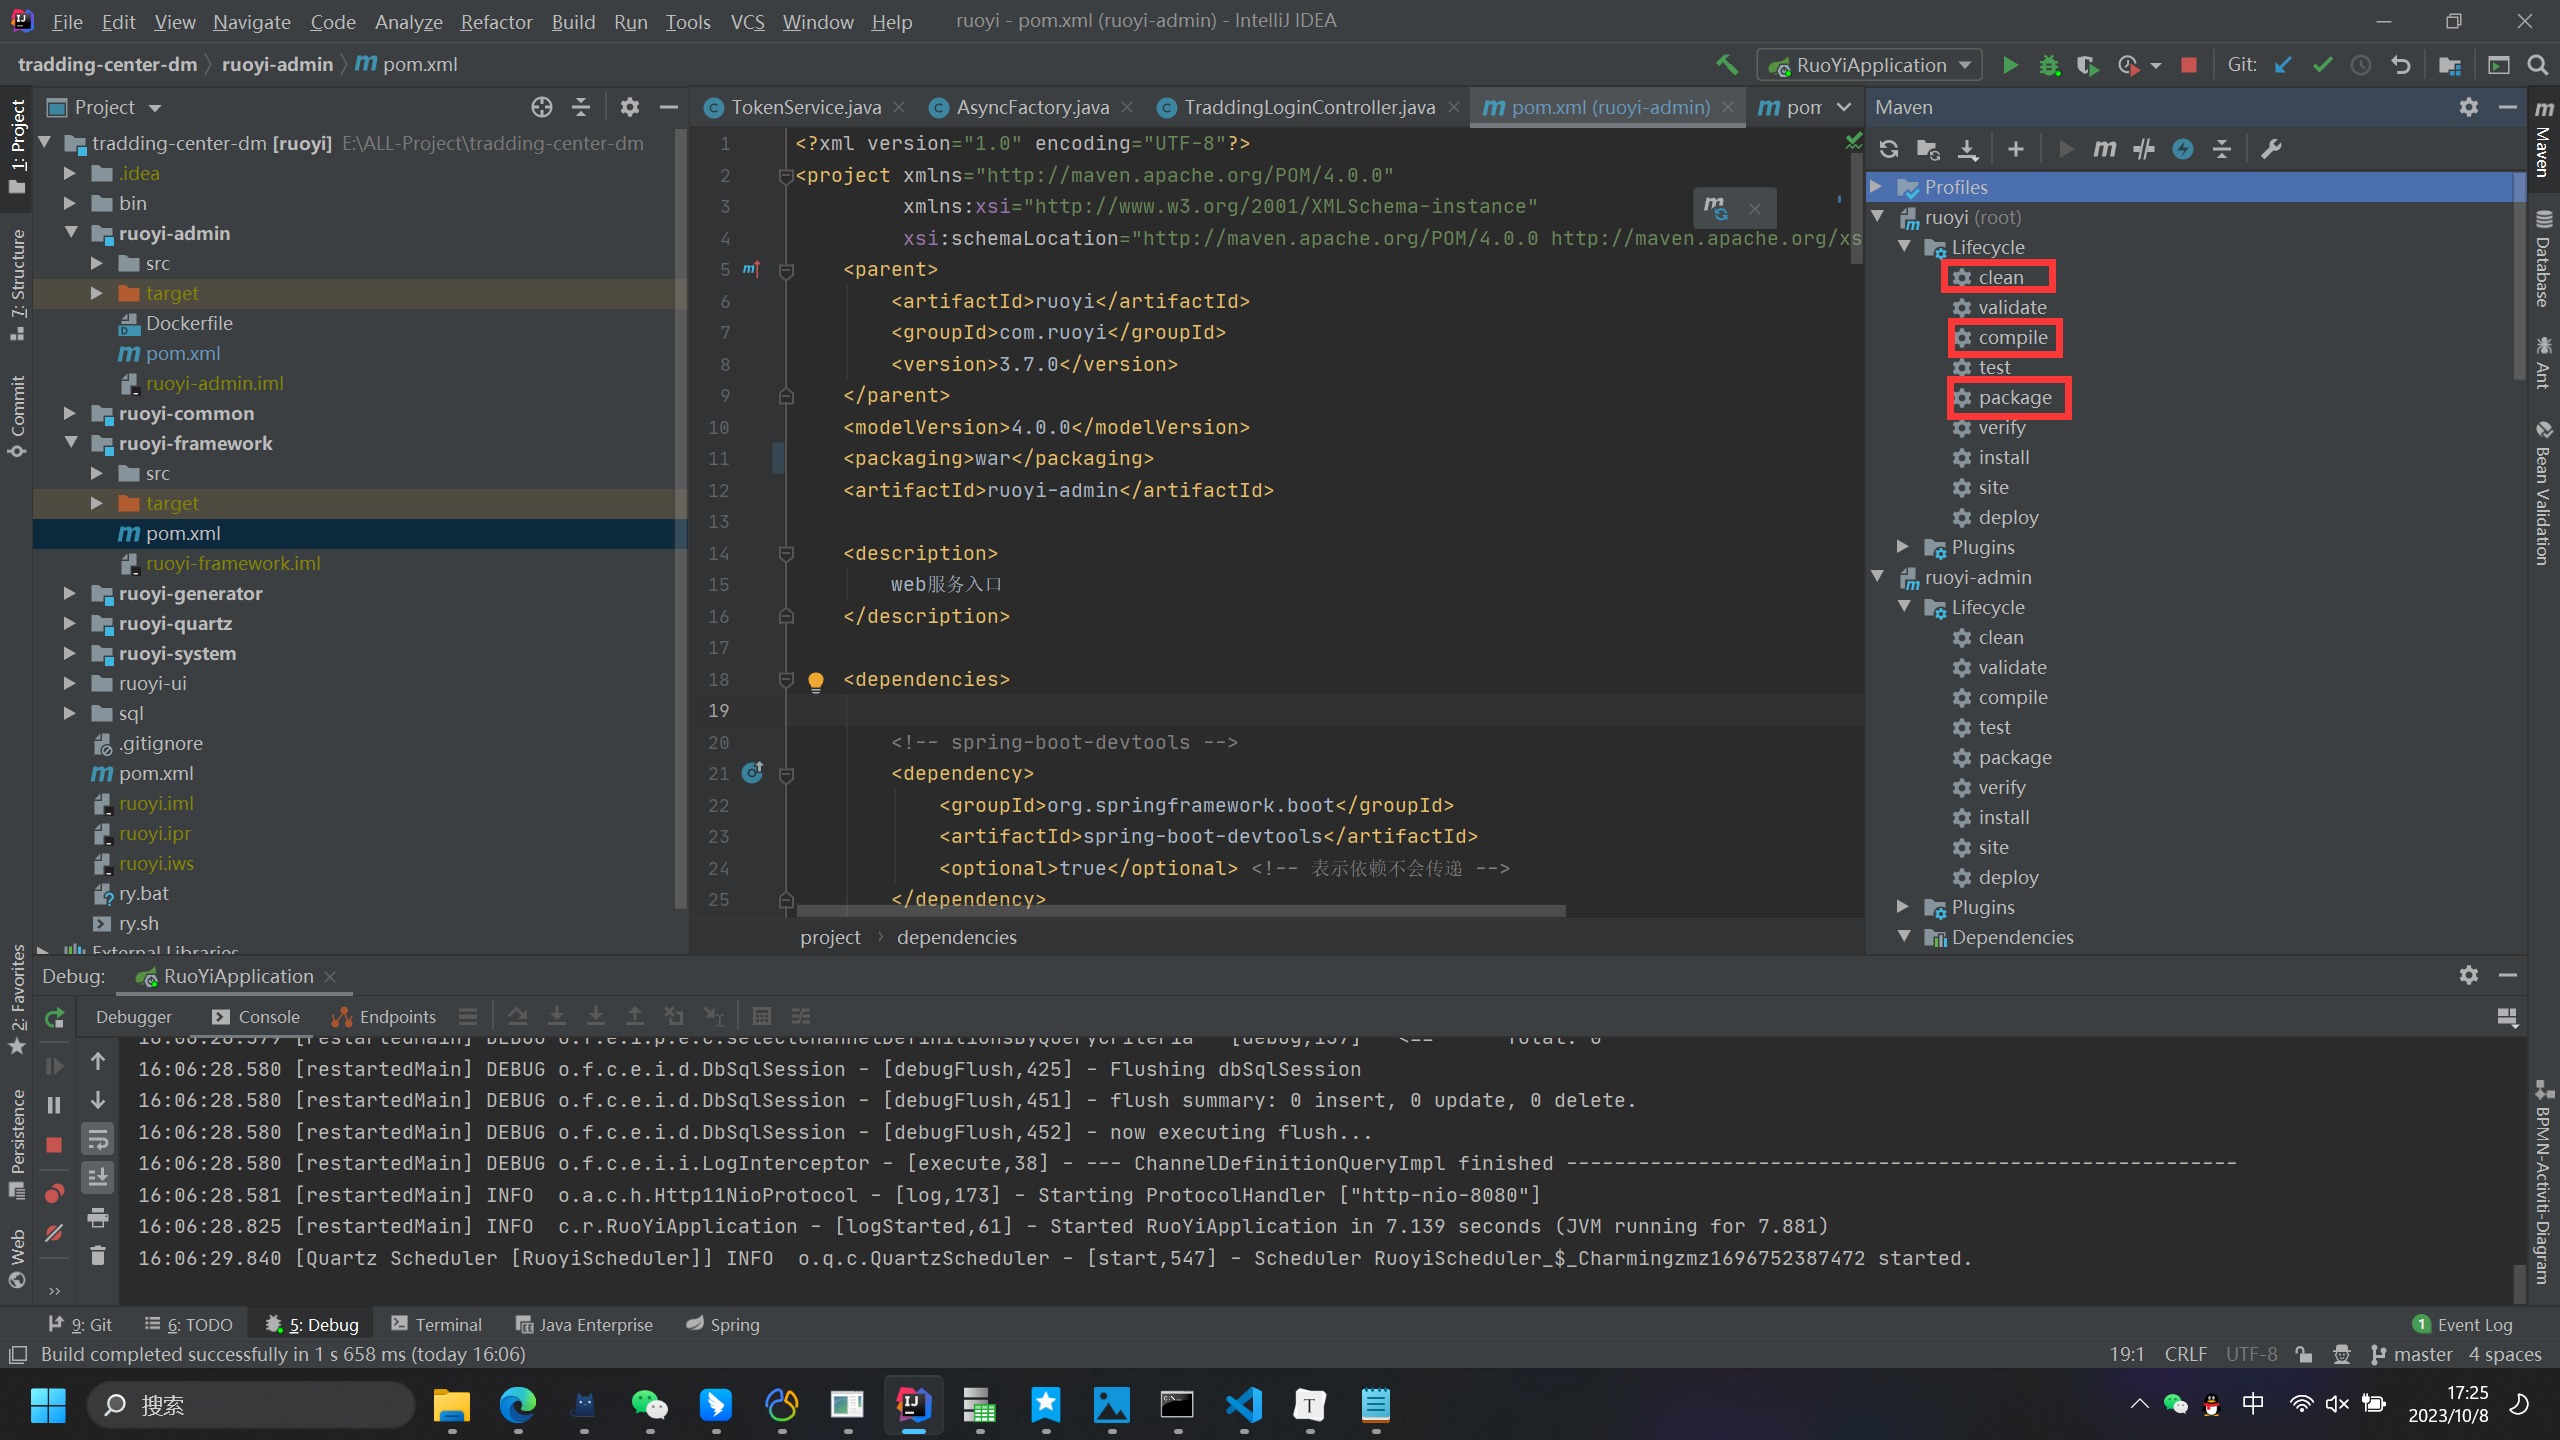Select install goal under ruoyi-admin Lifecycle
This screenshot has height=1440, width=2560.
2004,817
